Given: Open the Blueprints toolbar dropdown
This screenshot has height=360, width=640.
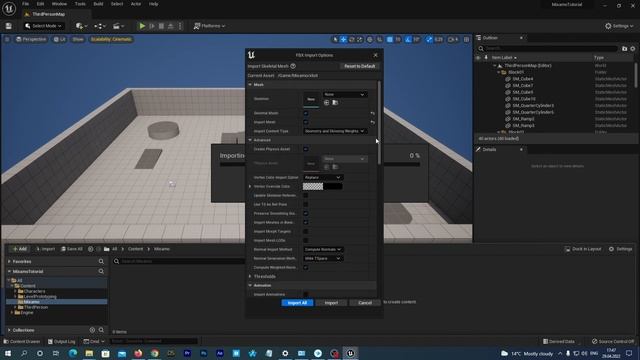Looking at the screenshot, I should [x=100, y=26].
